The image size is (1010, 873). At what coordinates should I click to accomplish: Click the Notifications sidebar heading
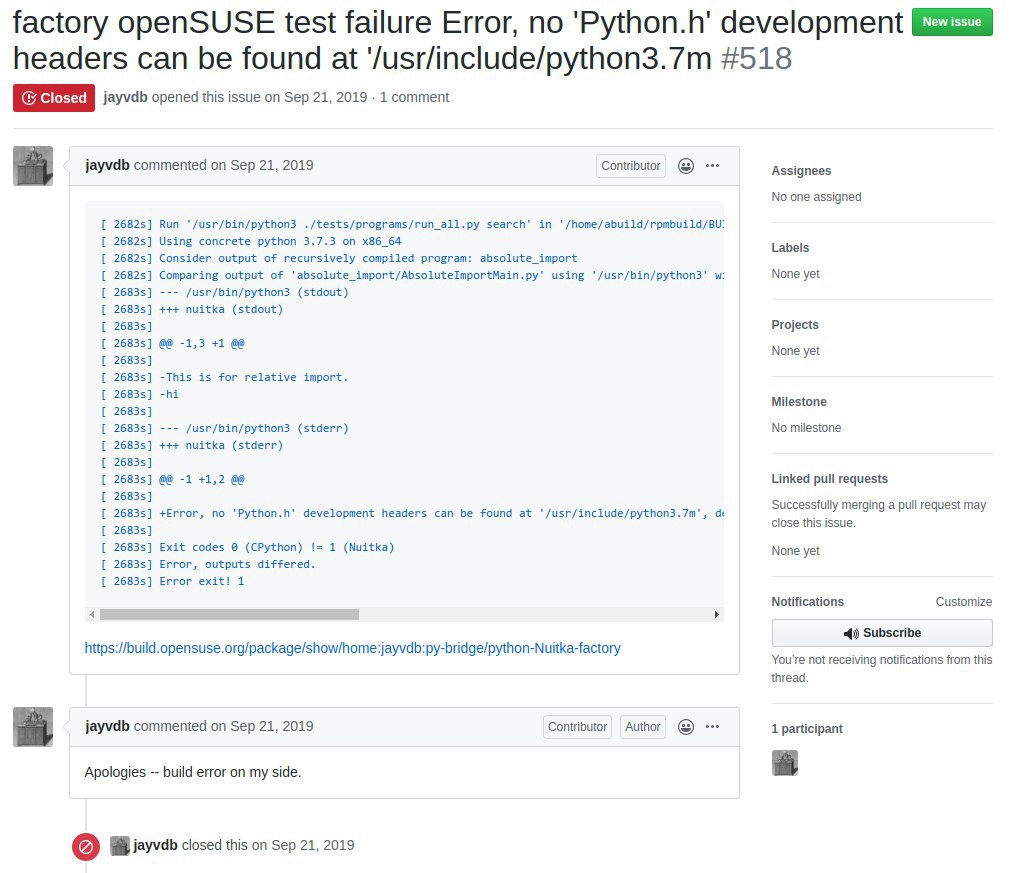pos(807,602)
